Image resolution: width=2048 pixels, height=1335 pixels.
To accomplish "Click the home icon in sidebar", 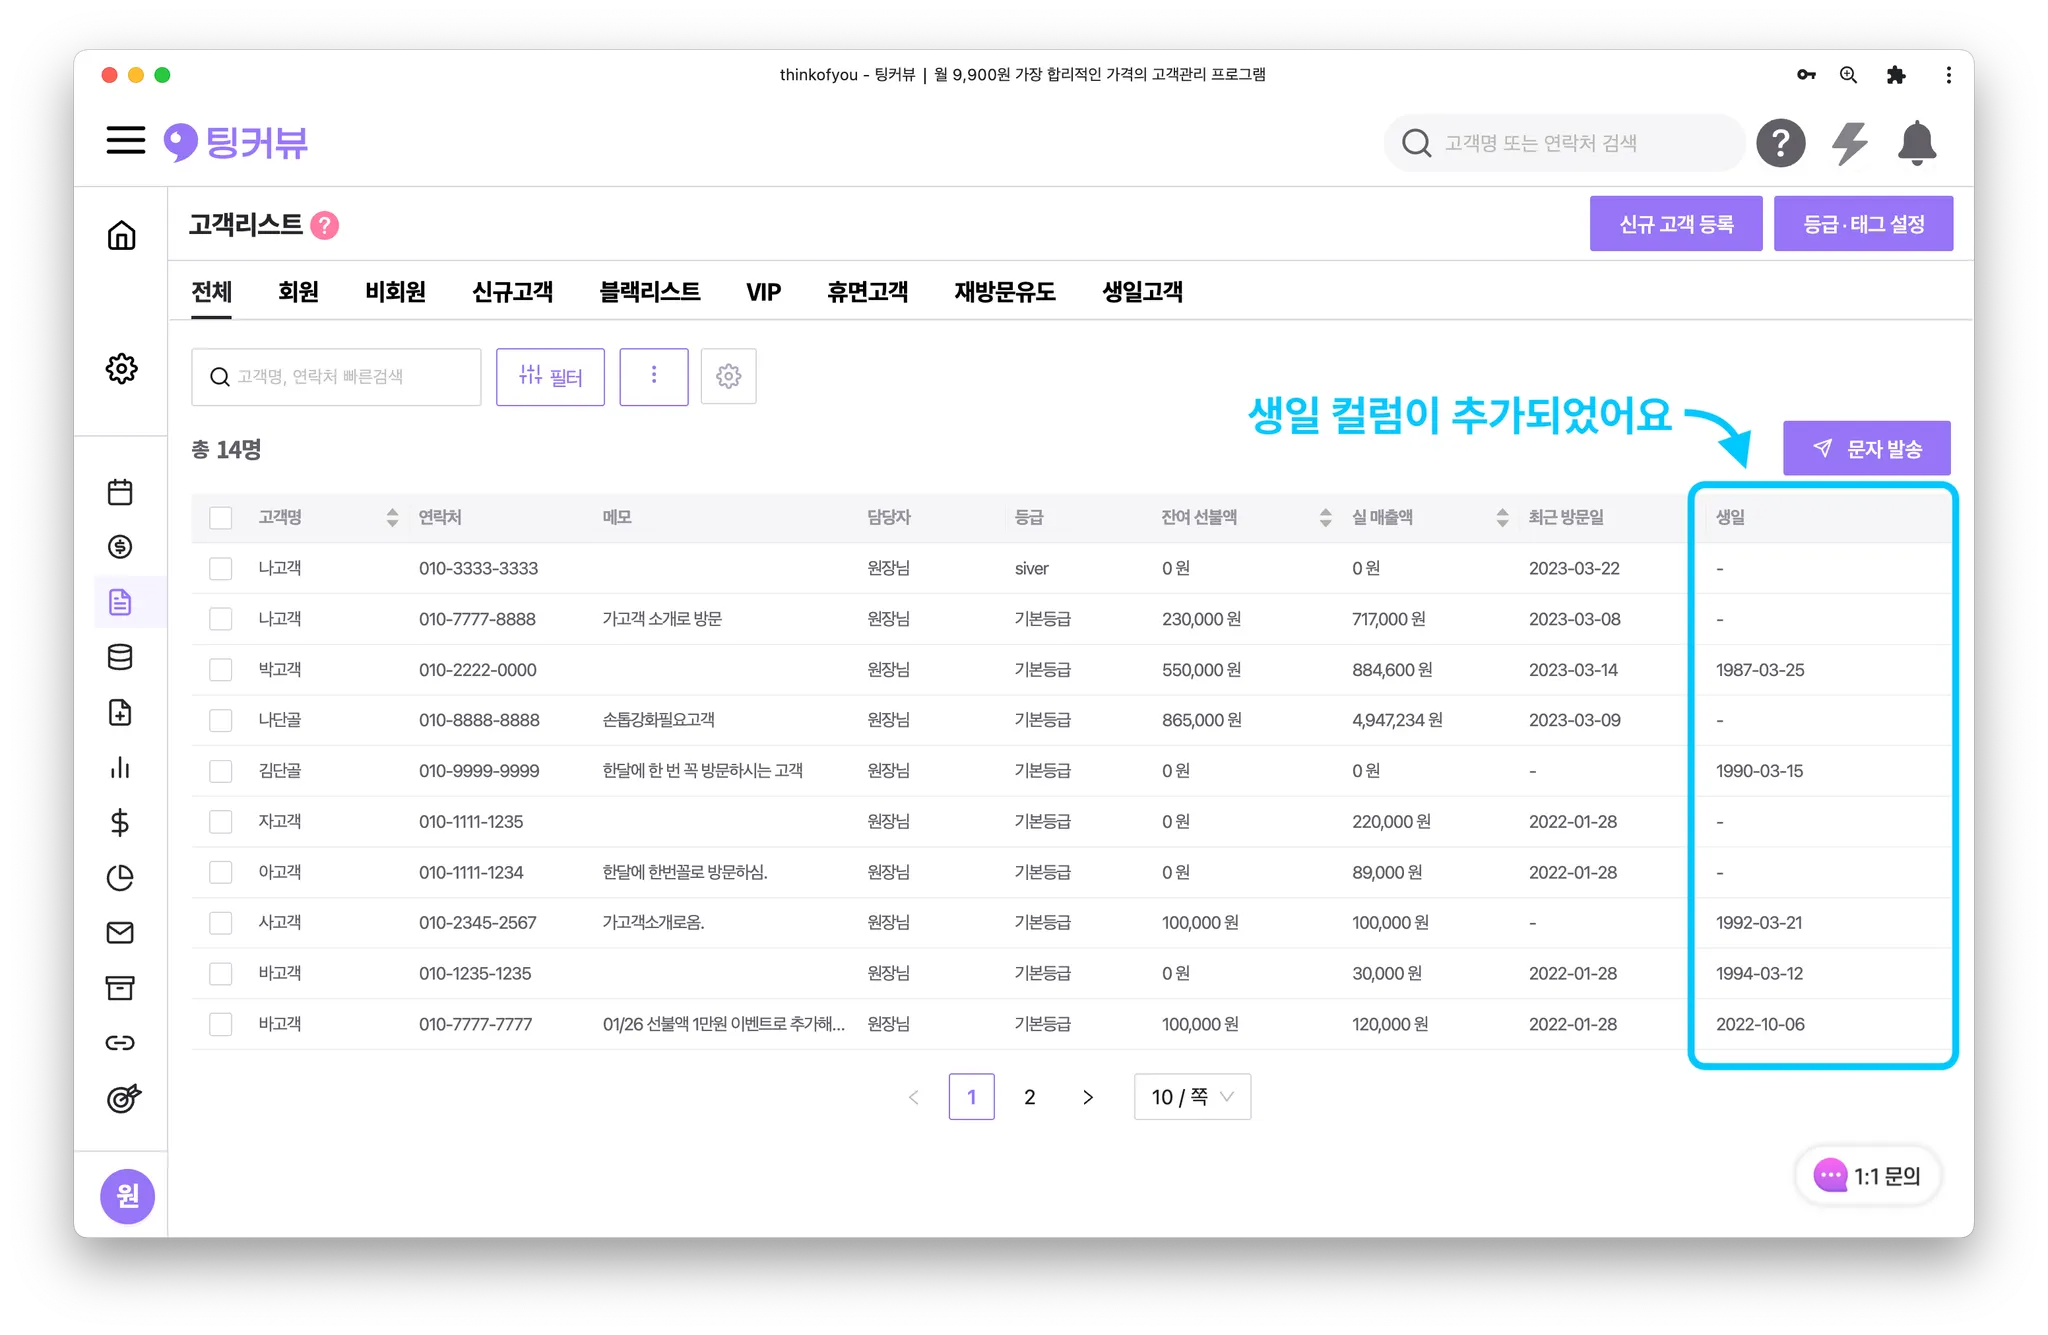I will tap(121, 236).
